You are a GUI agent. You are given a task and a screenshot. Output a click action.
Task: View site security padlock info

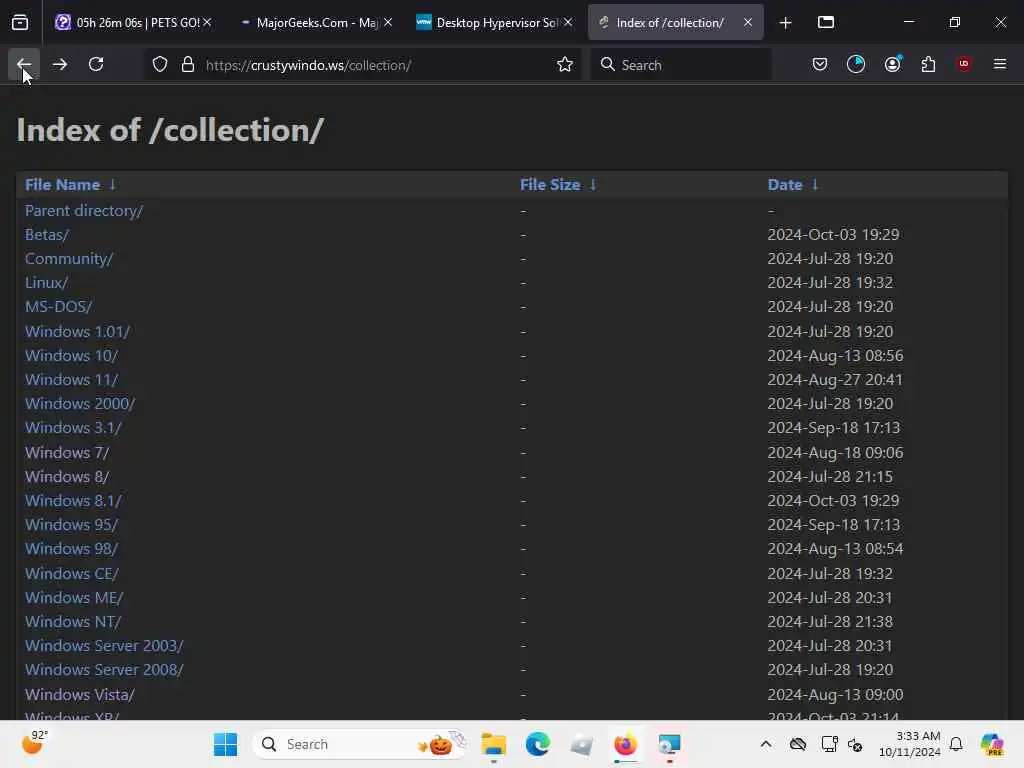(187, 65)
